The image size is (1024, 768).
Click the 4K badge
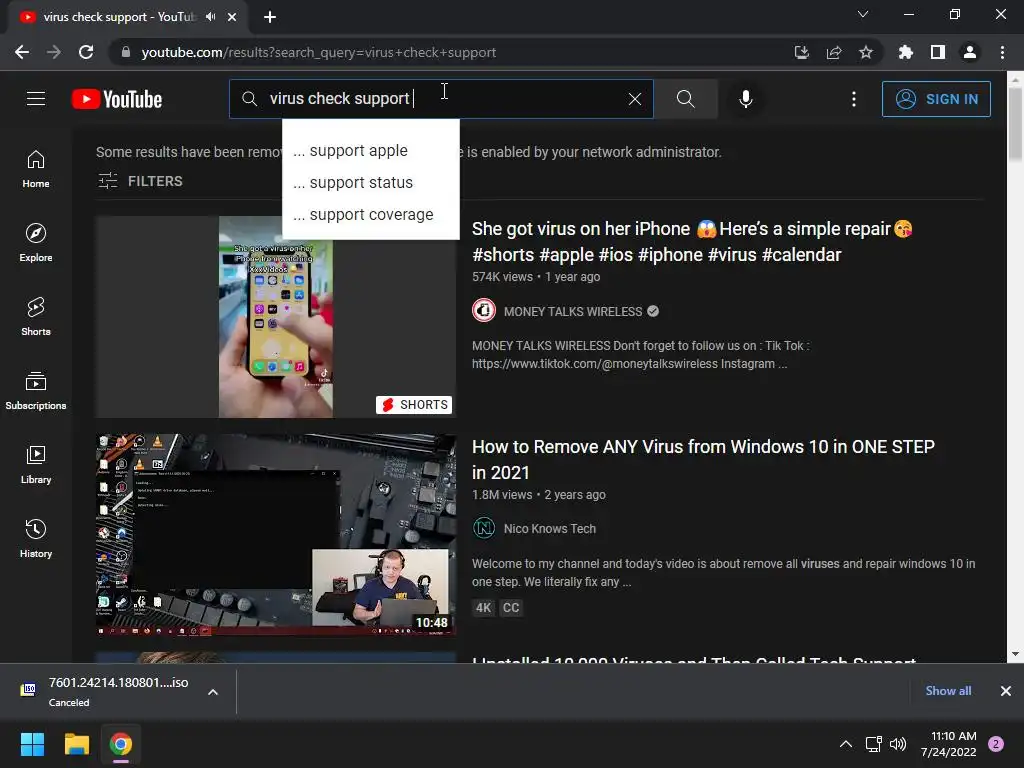pos(483,608)
